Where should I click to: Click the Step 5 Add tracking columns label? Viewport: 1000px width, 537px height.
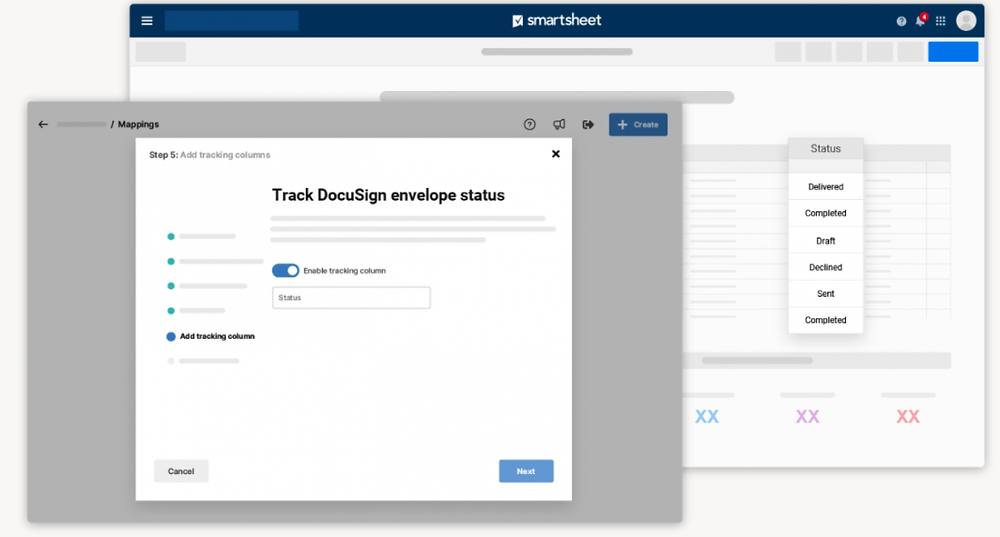[x=209, y=155]
